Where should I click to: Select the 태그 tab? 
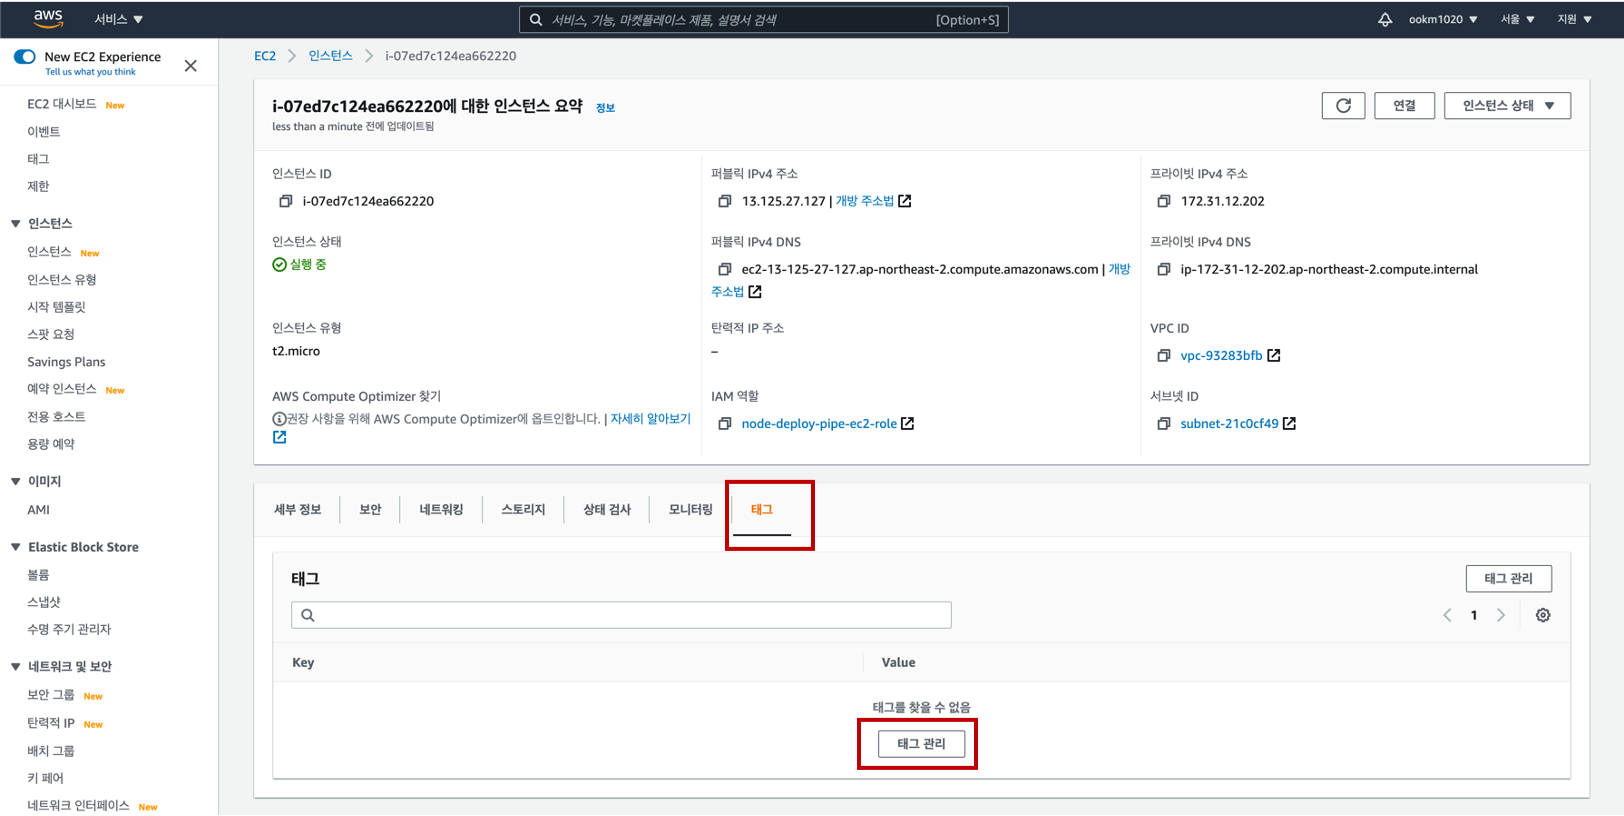pos(762,510)
